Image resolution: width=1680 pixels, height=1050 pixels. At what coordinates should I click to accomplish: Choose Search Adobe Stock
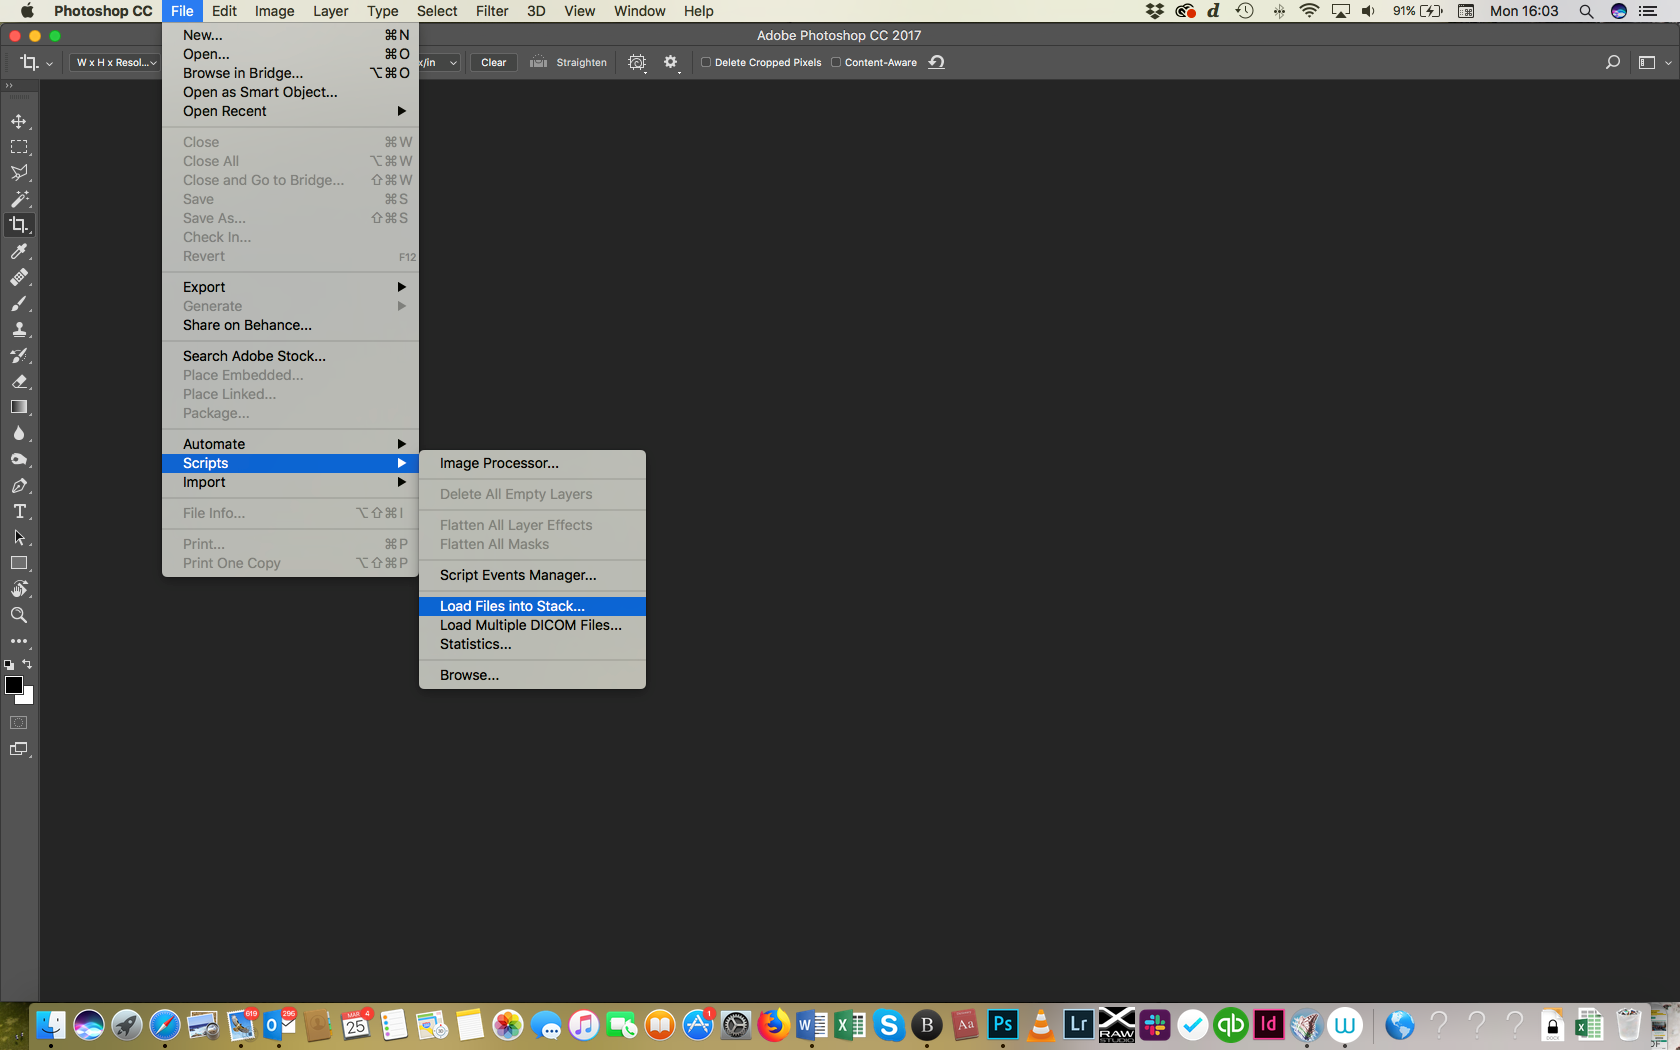290,356
